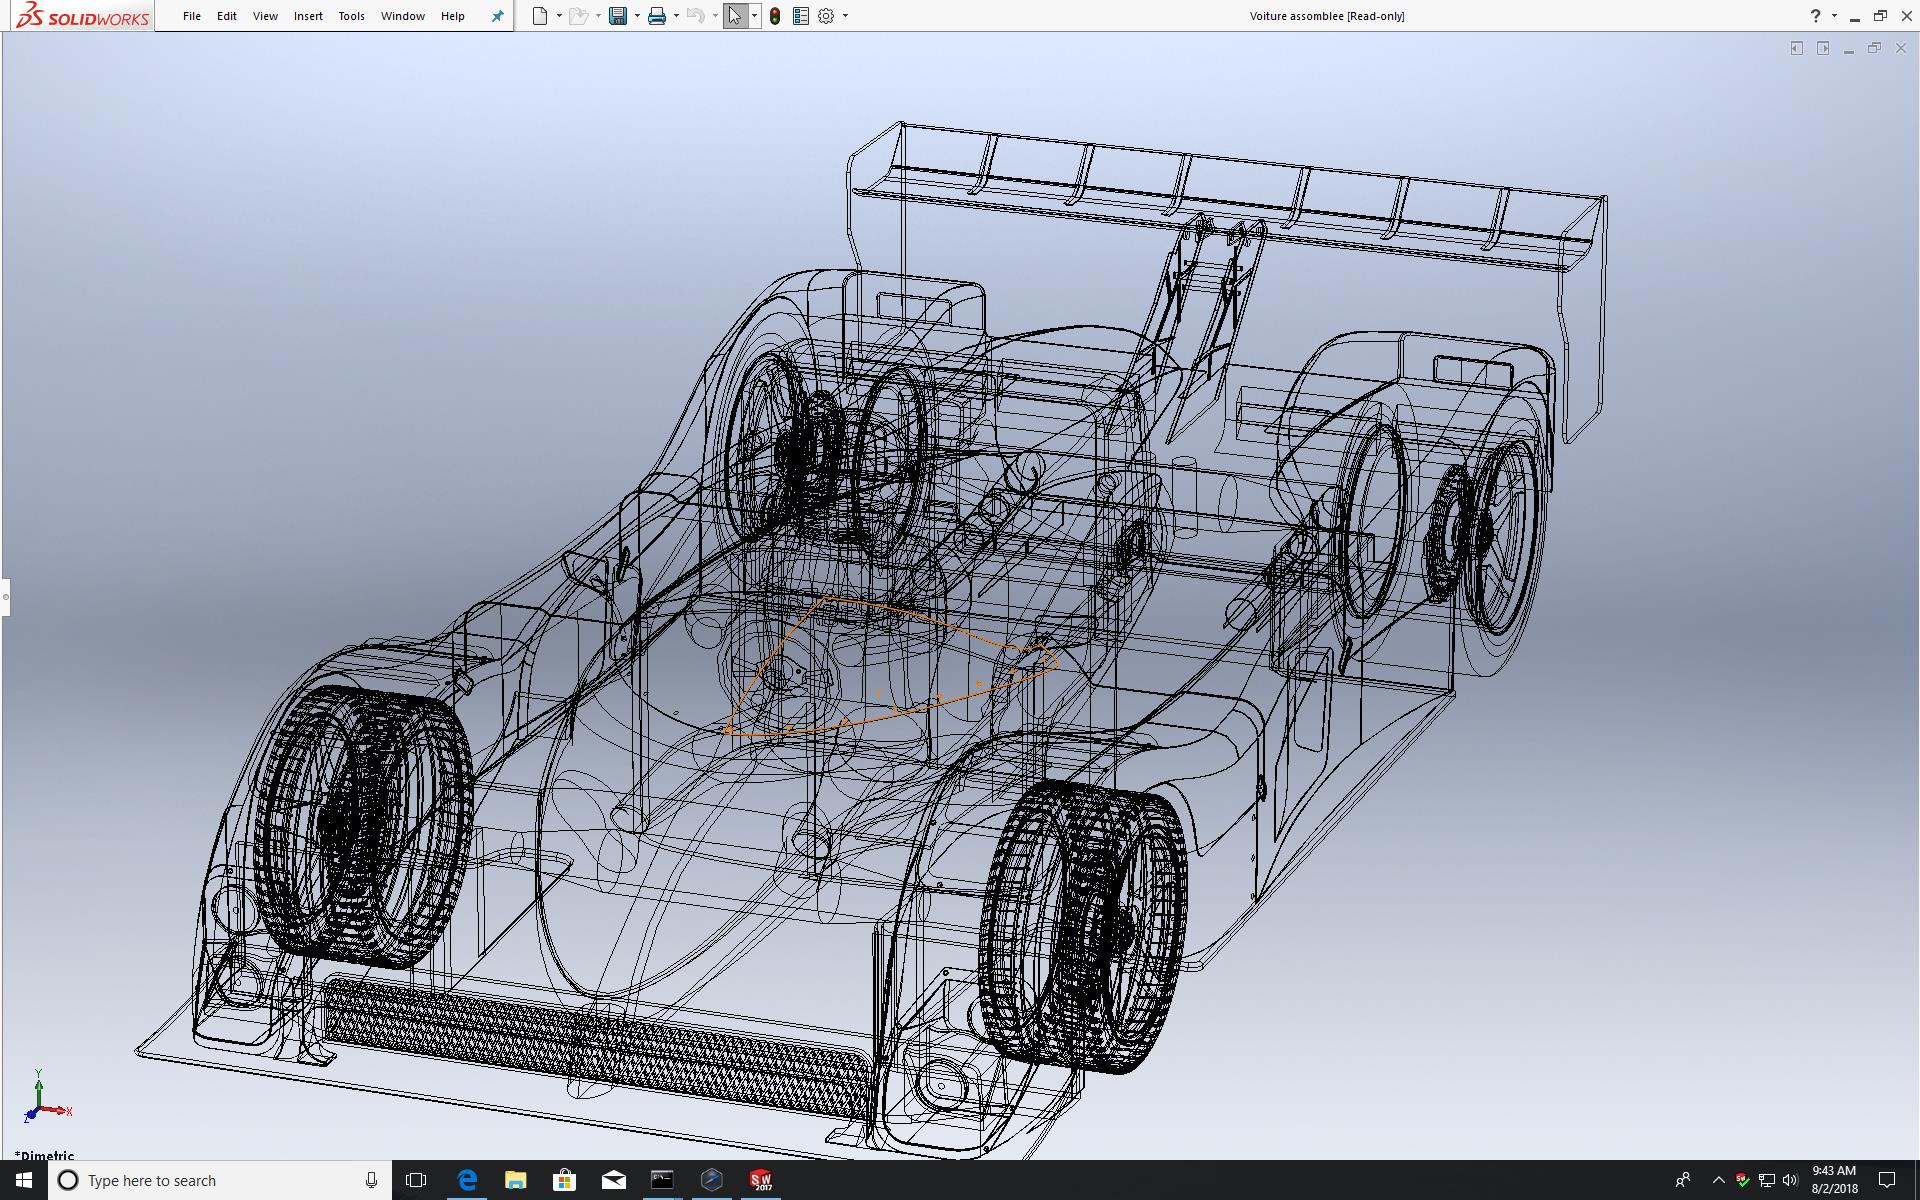Expand the Help dropdown arrow
Image resolution: width=1920 pixels, height=1200 pixels.
(x=1834, y=16)
